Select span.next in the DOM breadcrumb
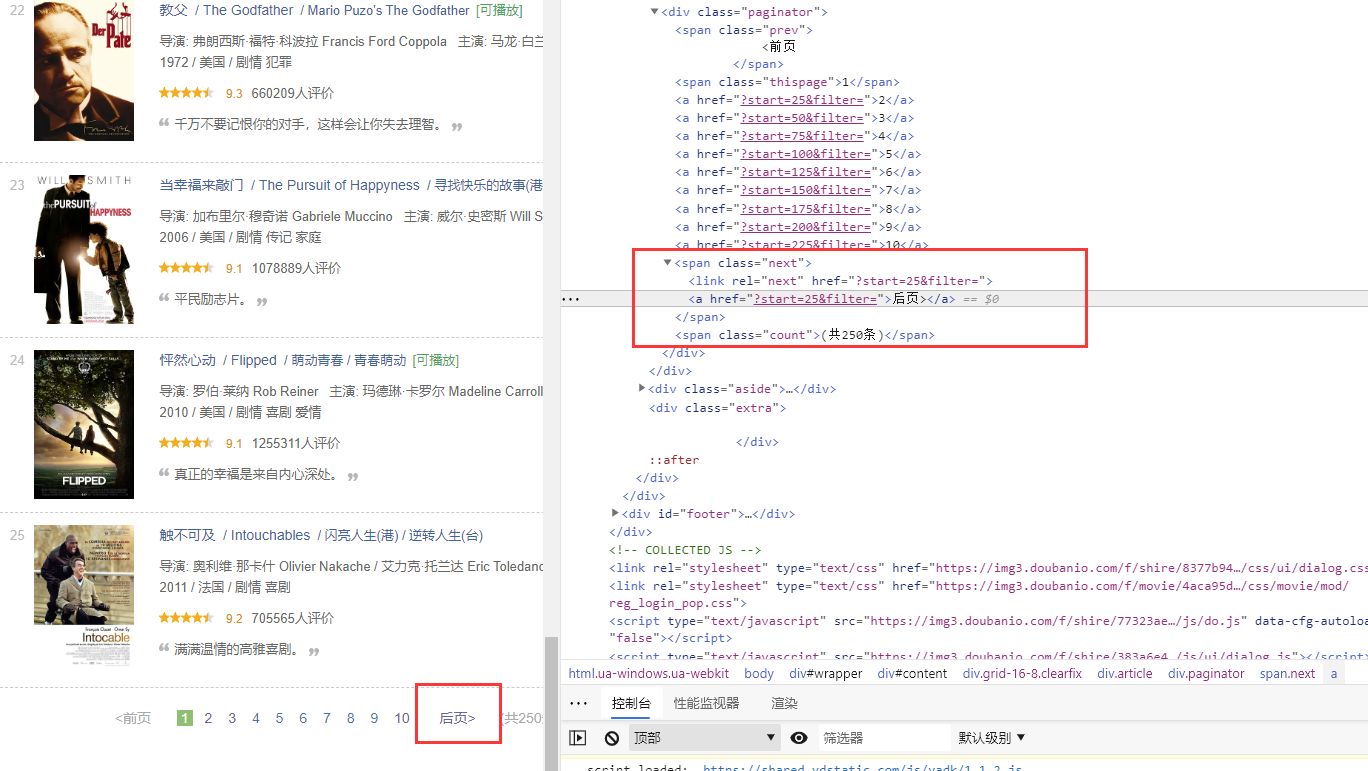The width and height of the screenshot is (1368, 771). tap(1287, 673)
